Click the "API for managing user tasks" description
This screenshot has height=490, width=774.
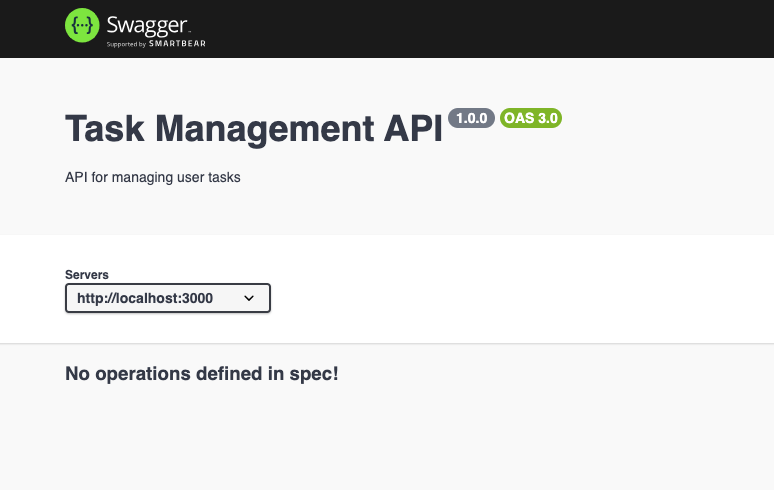coord(153,177)
